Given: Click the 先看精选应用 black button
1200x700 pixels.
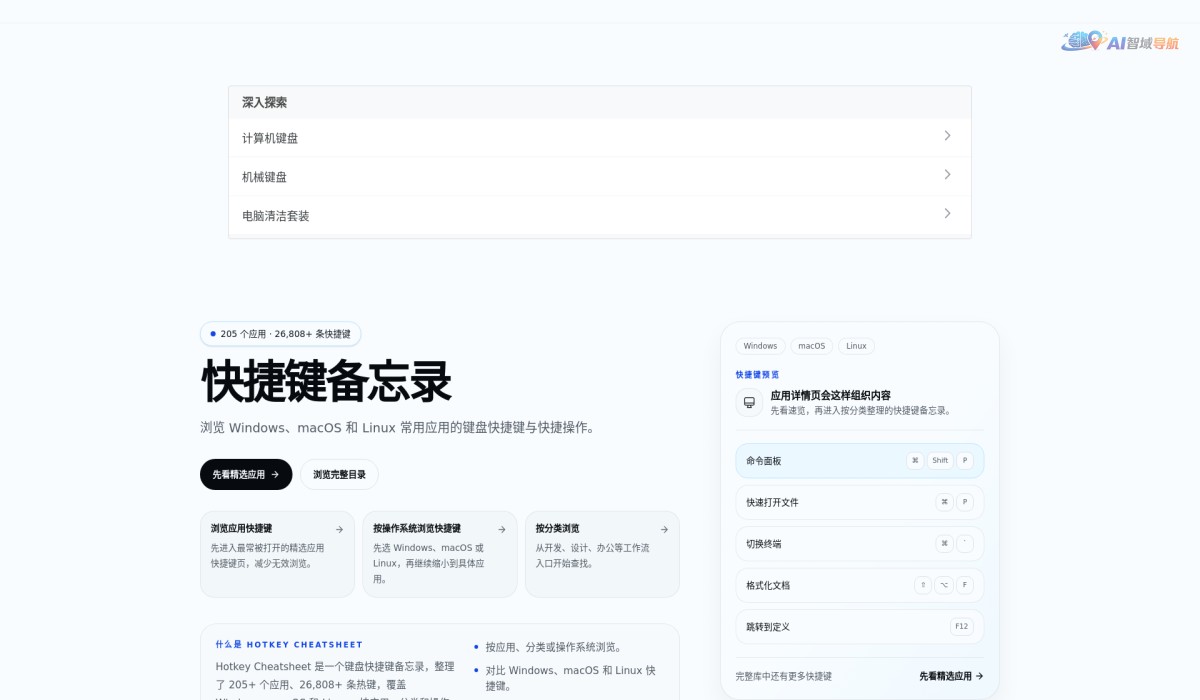Looking at the screenshot, I should point(245,474).
